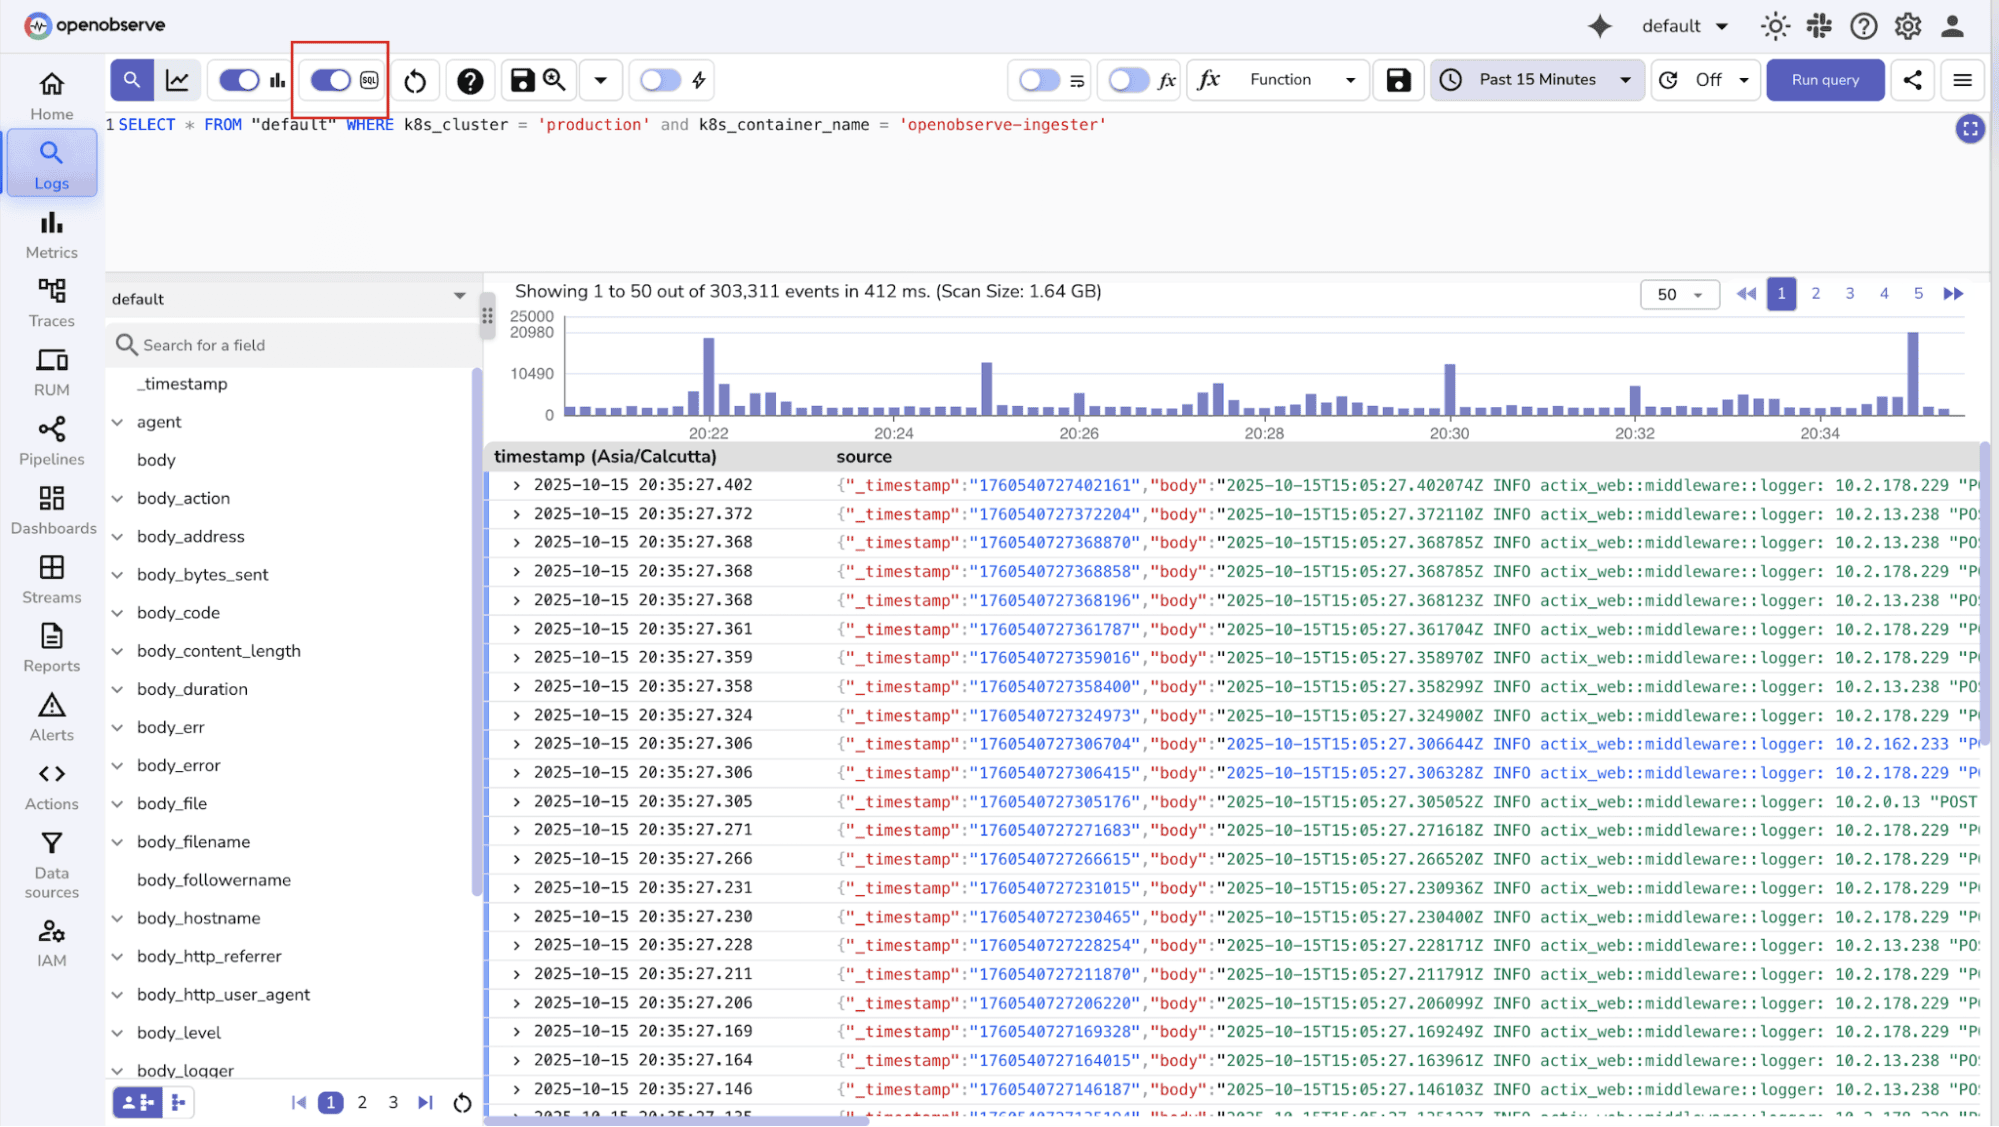Toggle SQL query mode off
Screen dimensions: 1999x1127
[x=330, y=80]
